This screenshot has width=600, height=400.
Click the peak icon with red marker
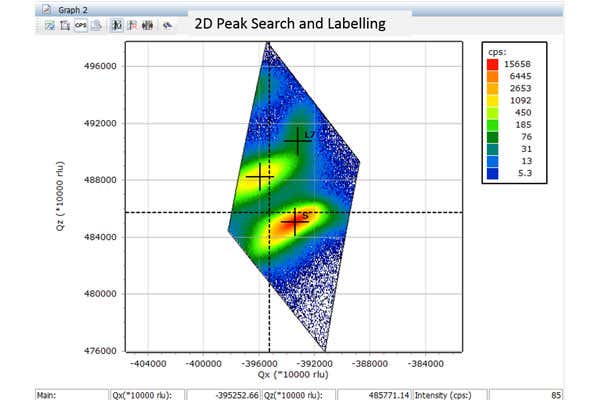pyautogui.click(x=133, y=24)
